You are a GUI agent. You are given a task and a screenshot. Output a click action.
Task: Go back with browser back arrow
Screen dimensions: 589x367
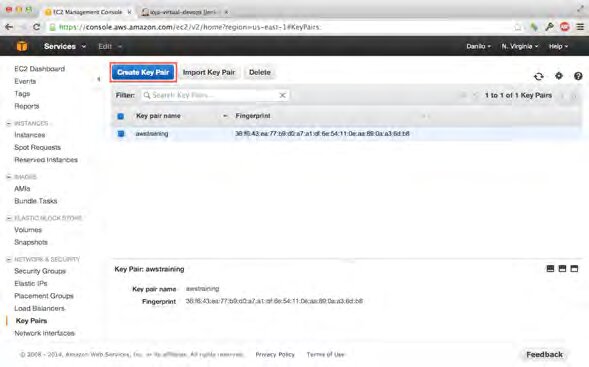tap(9, 27)
